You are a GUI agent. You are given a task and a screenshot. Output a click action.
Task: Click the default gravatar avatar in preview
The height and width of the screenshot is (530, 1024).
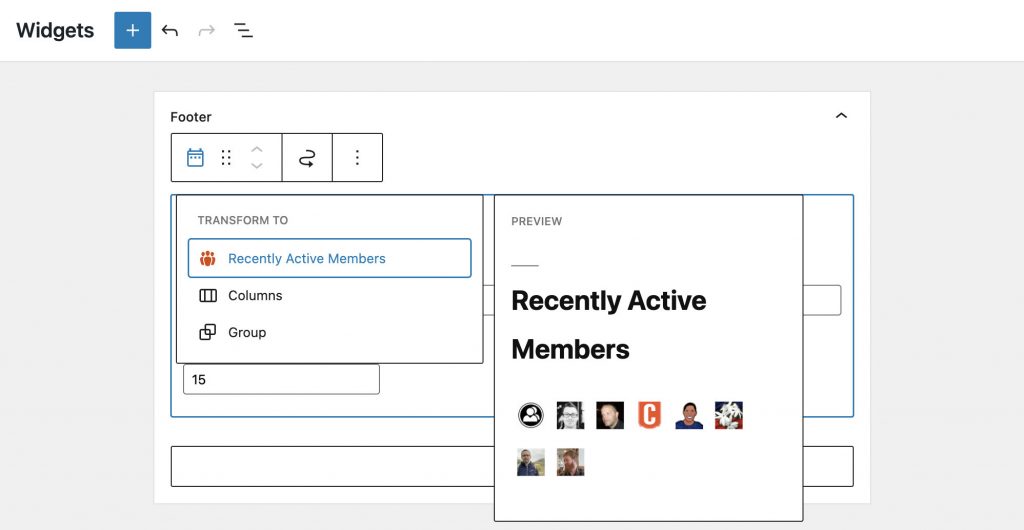(x=531, y=415)
